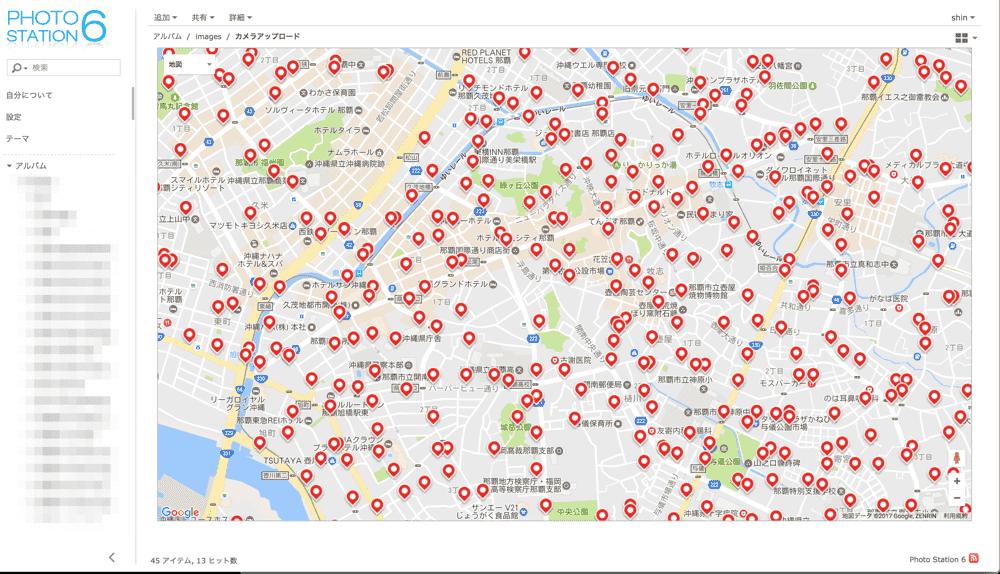Click the 古謝医院 map label
The image size is (1000, 574).
click(x=575, y=360)
